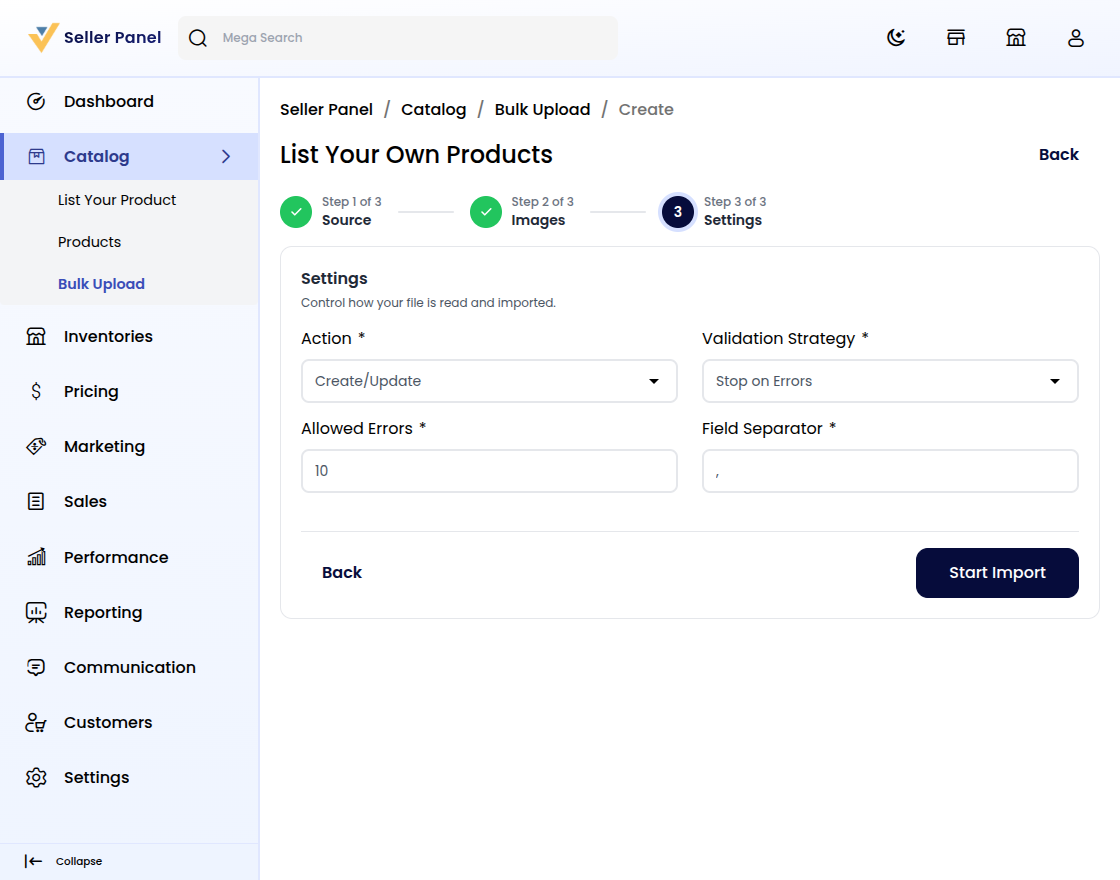Focus the Allowed Errors field
Screen dimensions: 1120x880
489,471
